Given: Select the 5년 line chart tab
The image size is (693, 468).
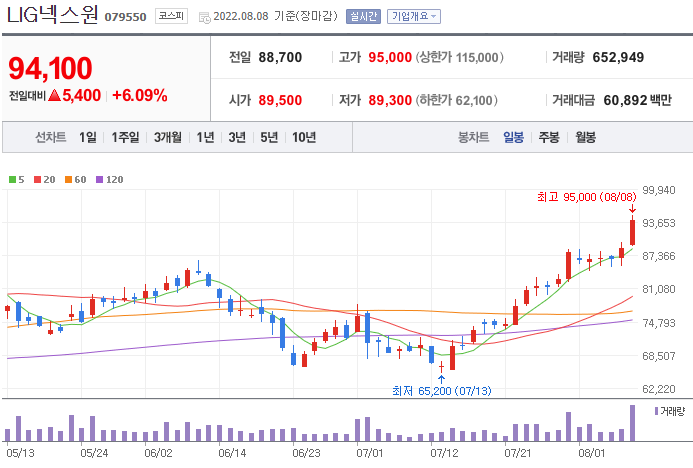Looking at the screenshot, I should click(269, 137).
